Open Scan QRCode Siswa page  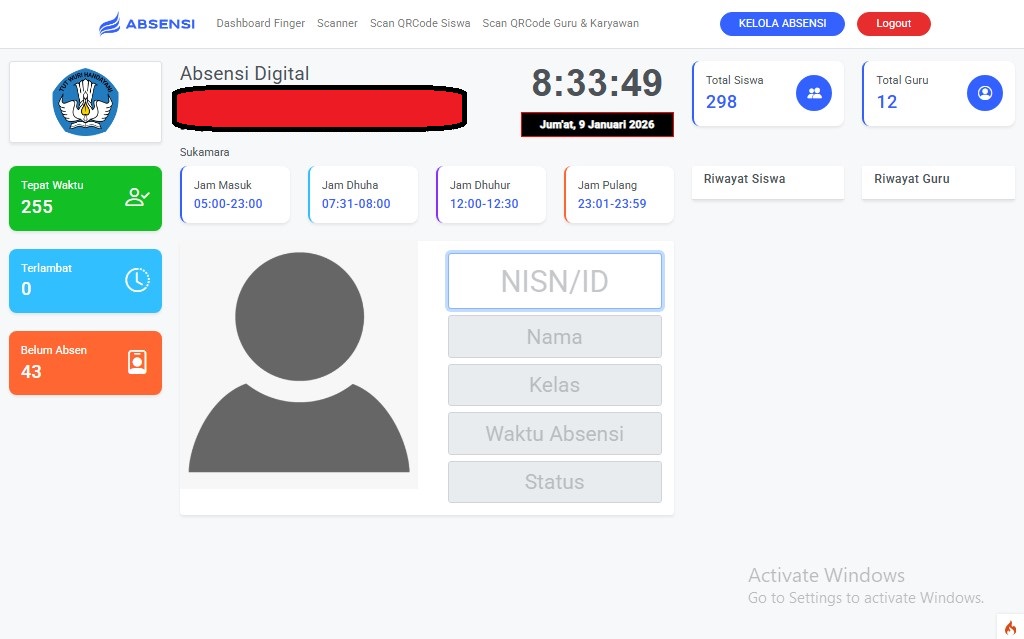pyautogui.click(x=420, y=23)
